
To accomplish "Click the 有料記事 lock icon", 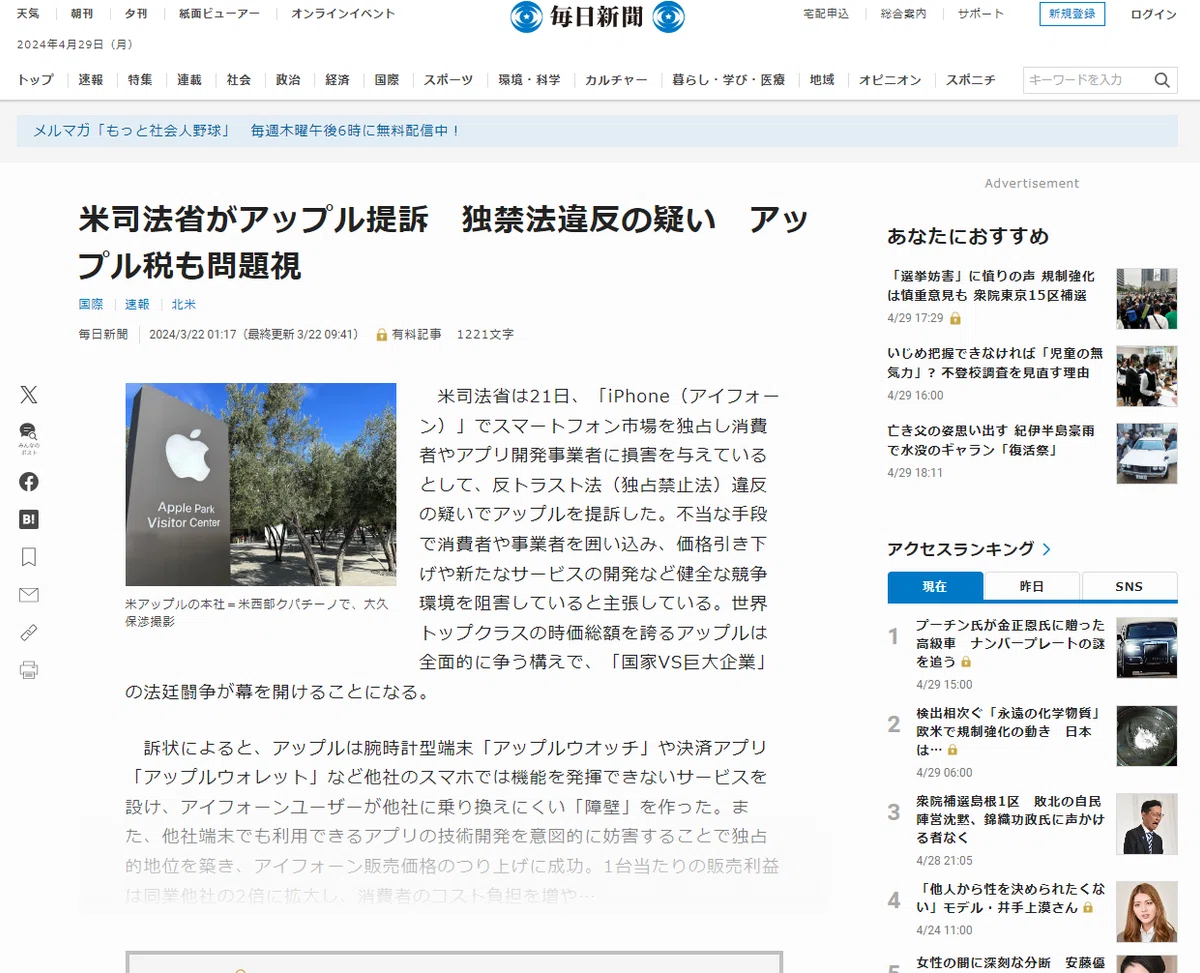I will (382, 335).
